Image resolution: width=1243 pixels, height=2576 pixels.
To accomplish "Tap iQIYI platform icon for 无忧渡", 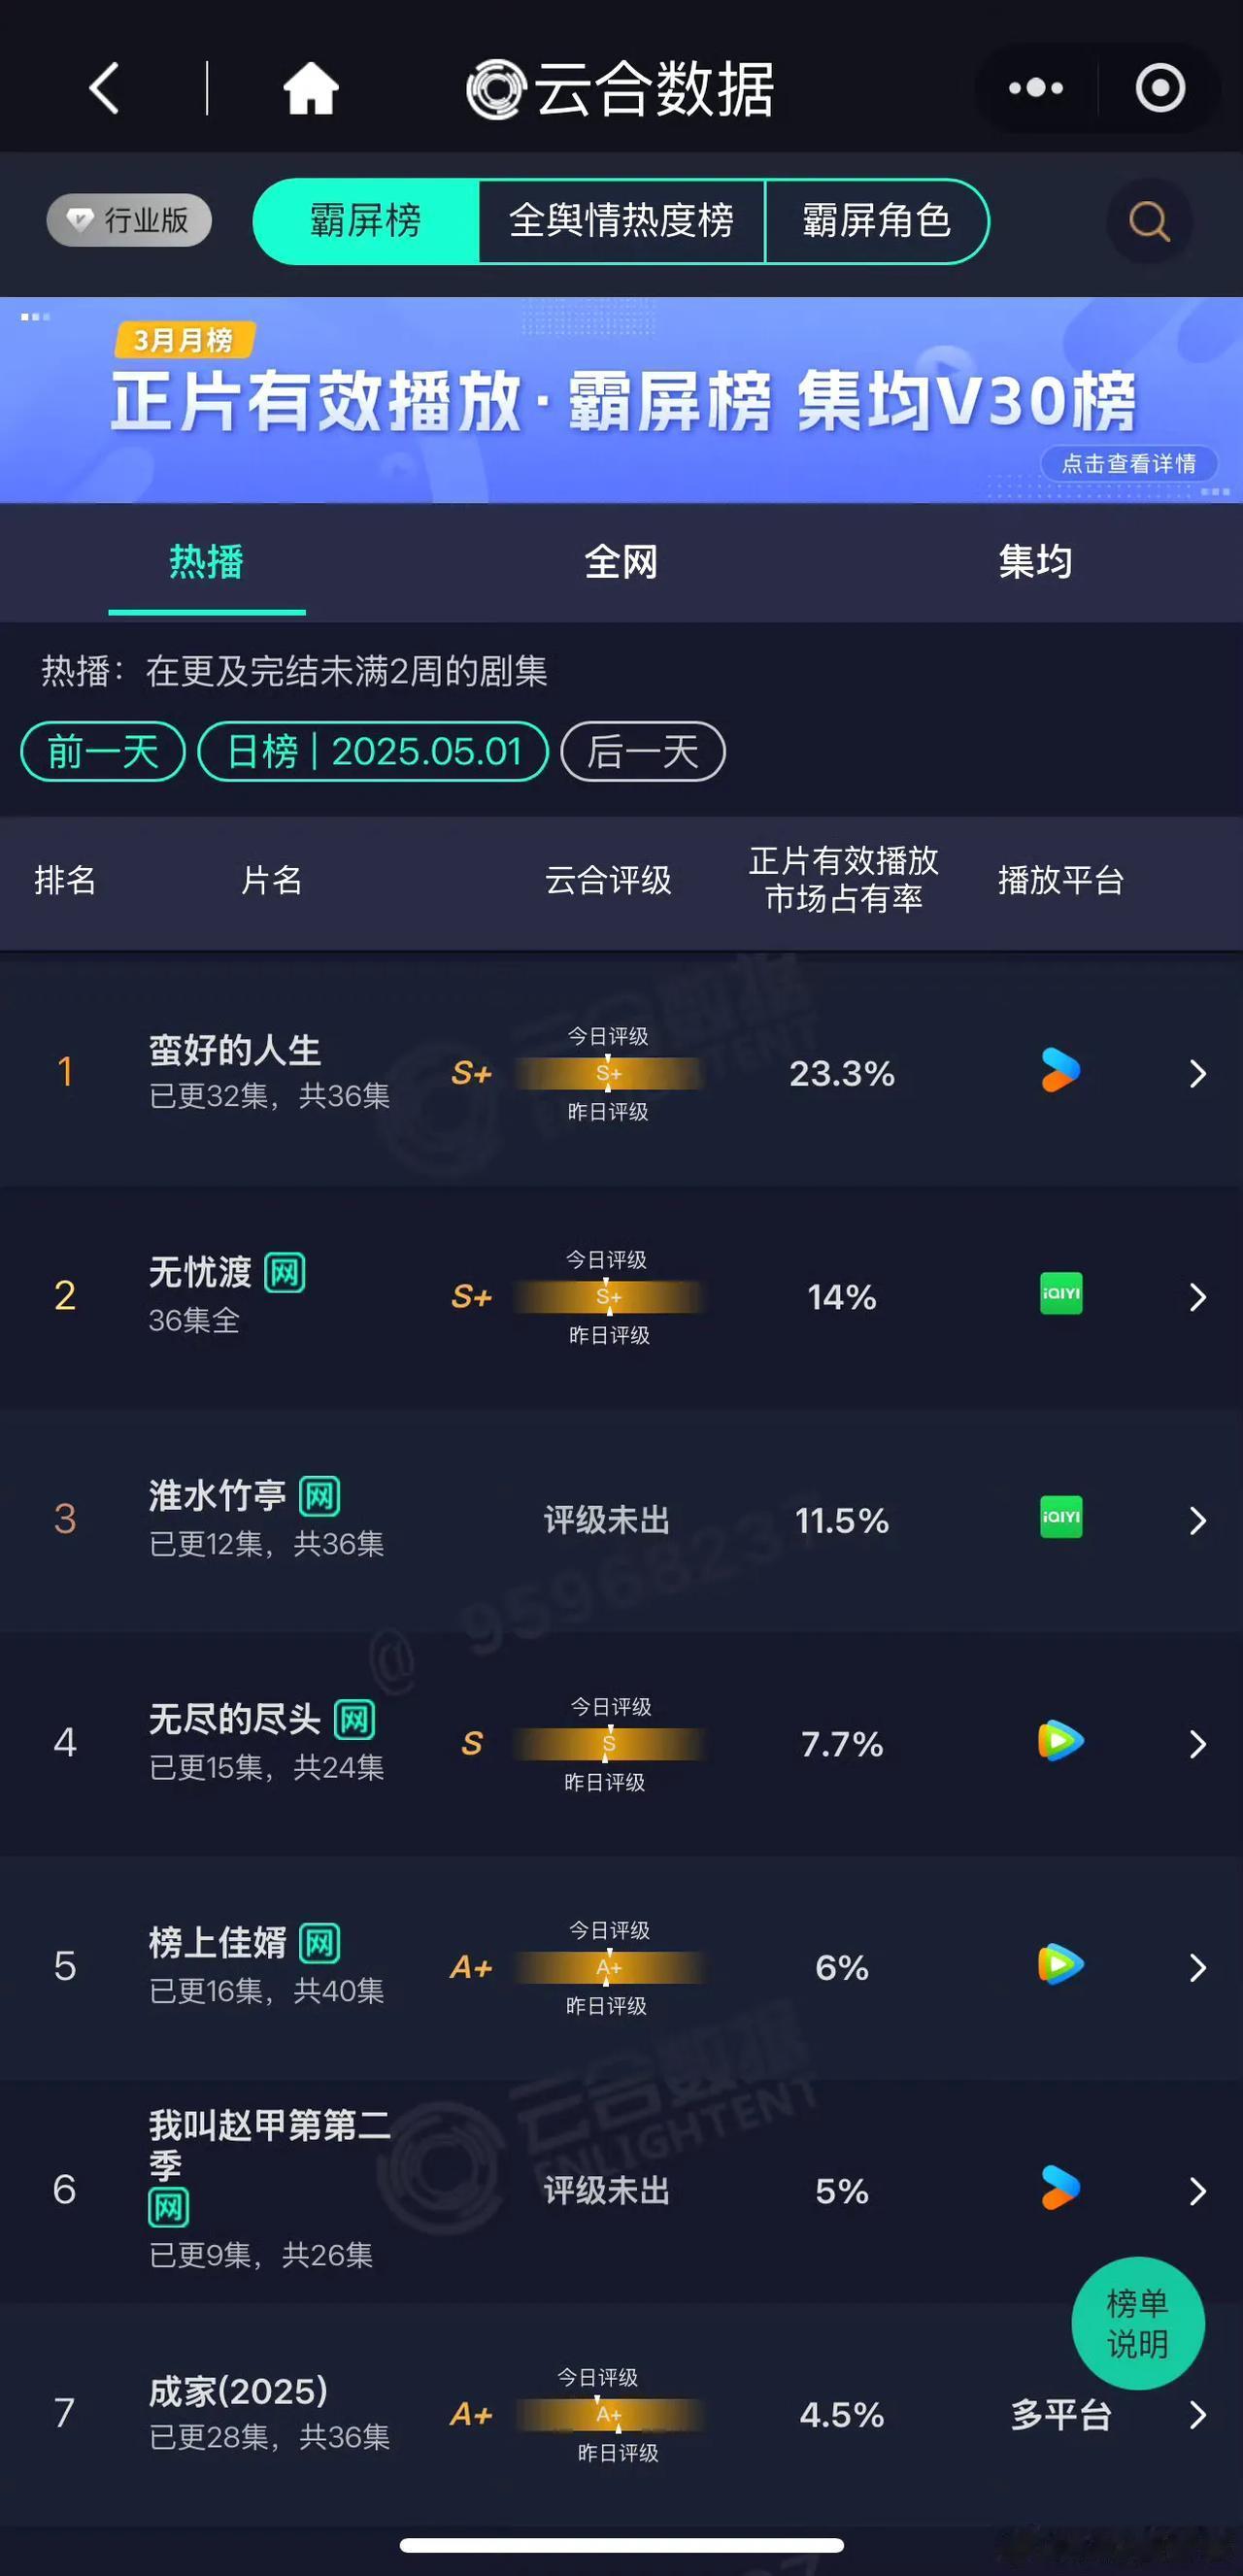I will (x=1061, y=1294).
